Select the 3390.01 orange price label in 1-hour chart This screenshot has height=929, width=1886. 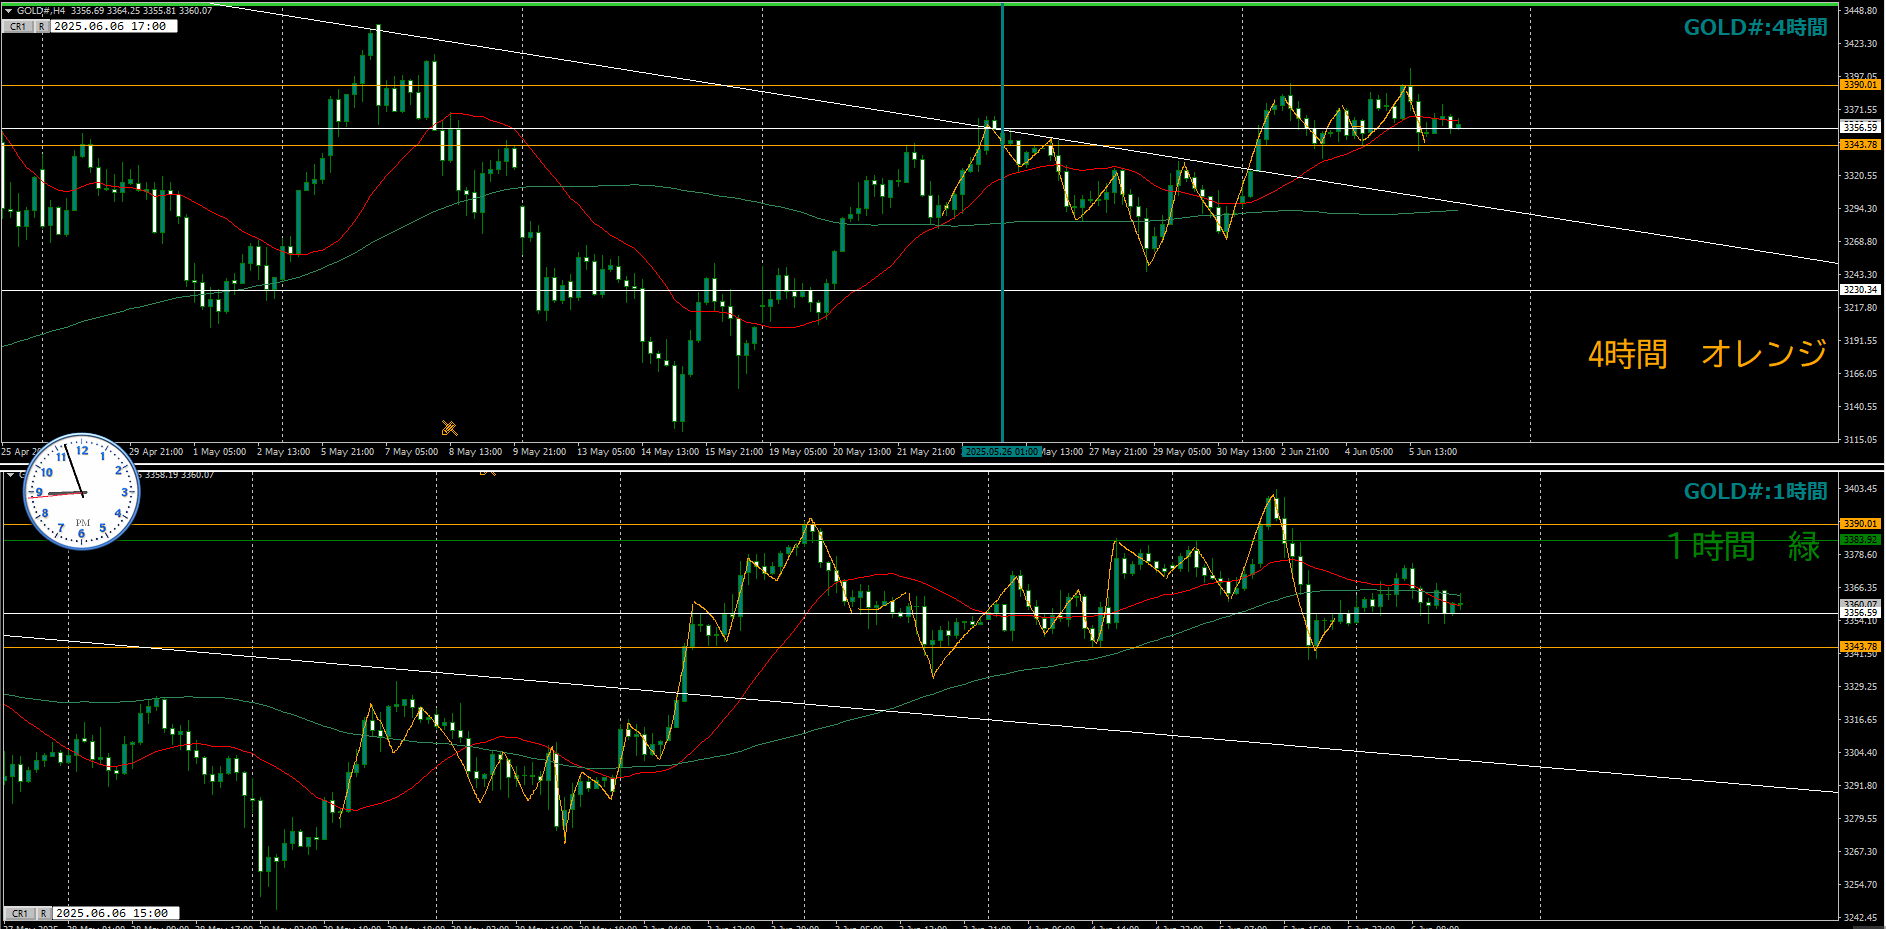[1860, 524]
